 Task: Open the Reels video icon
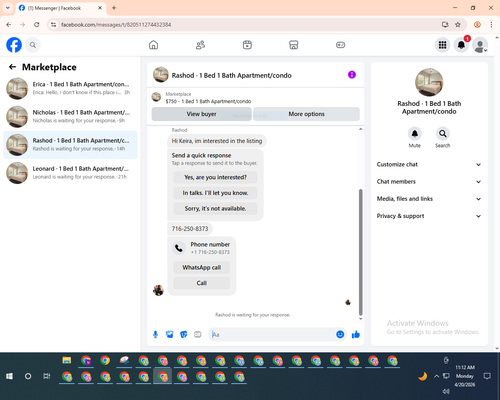click(x=247, y=45)
